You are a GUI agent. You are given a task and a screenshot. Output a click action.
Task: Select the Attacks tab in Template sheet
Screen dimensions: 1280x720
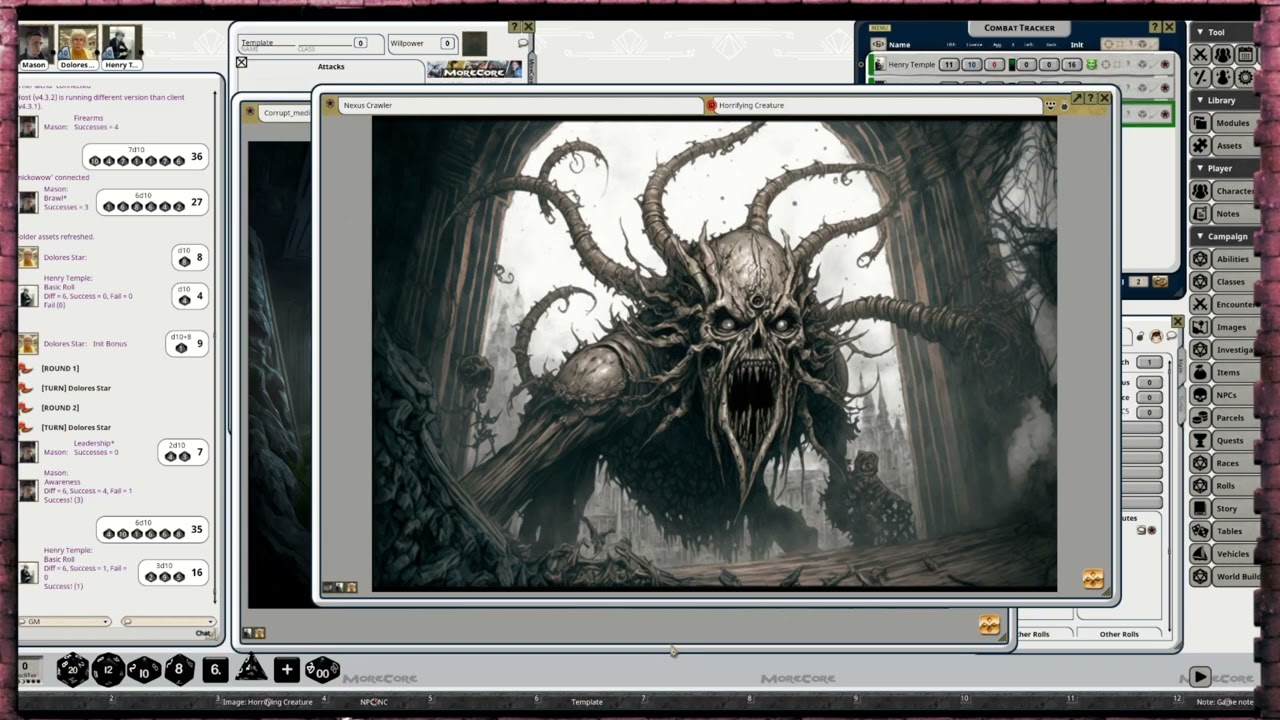(331, 67)
